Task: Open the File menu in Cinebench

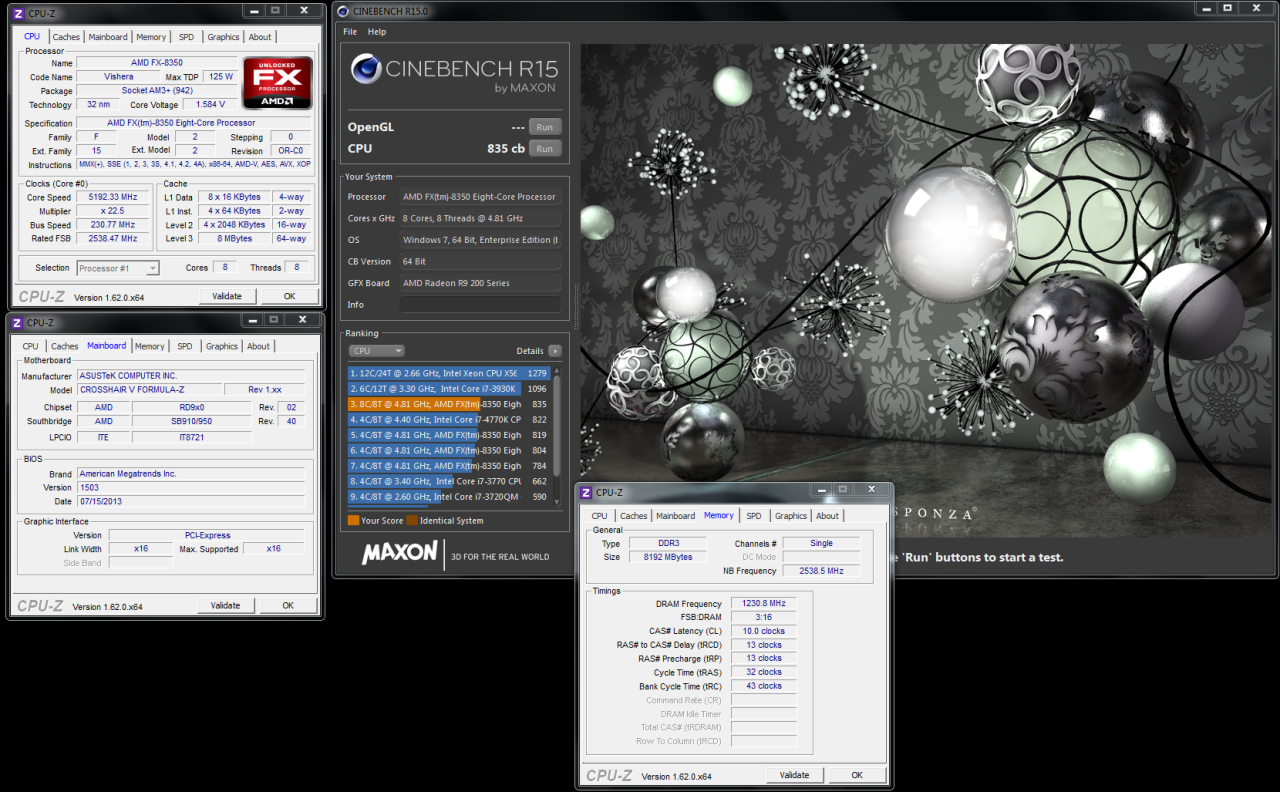Action: click(350, 32)
